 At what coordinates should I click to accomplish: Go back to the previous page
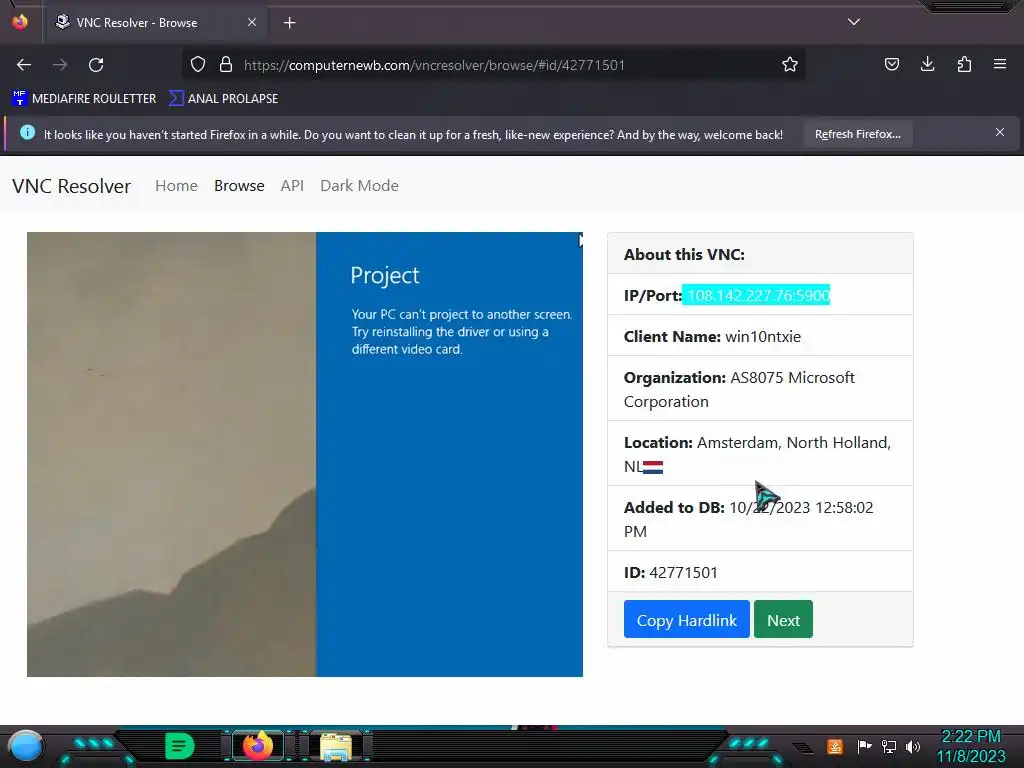pos(24,65)
